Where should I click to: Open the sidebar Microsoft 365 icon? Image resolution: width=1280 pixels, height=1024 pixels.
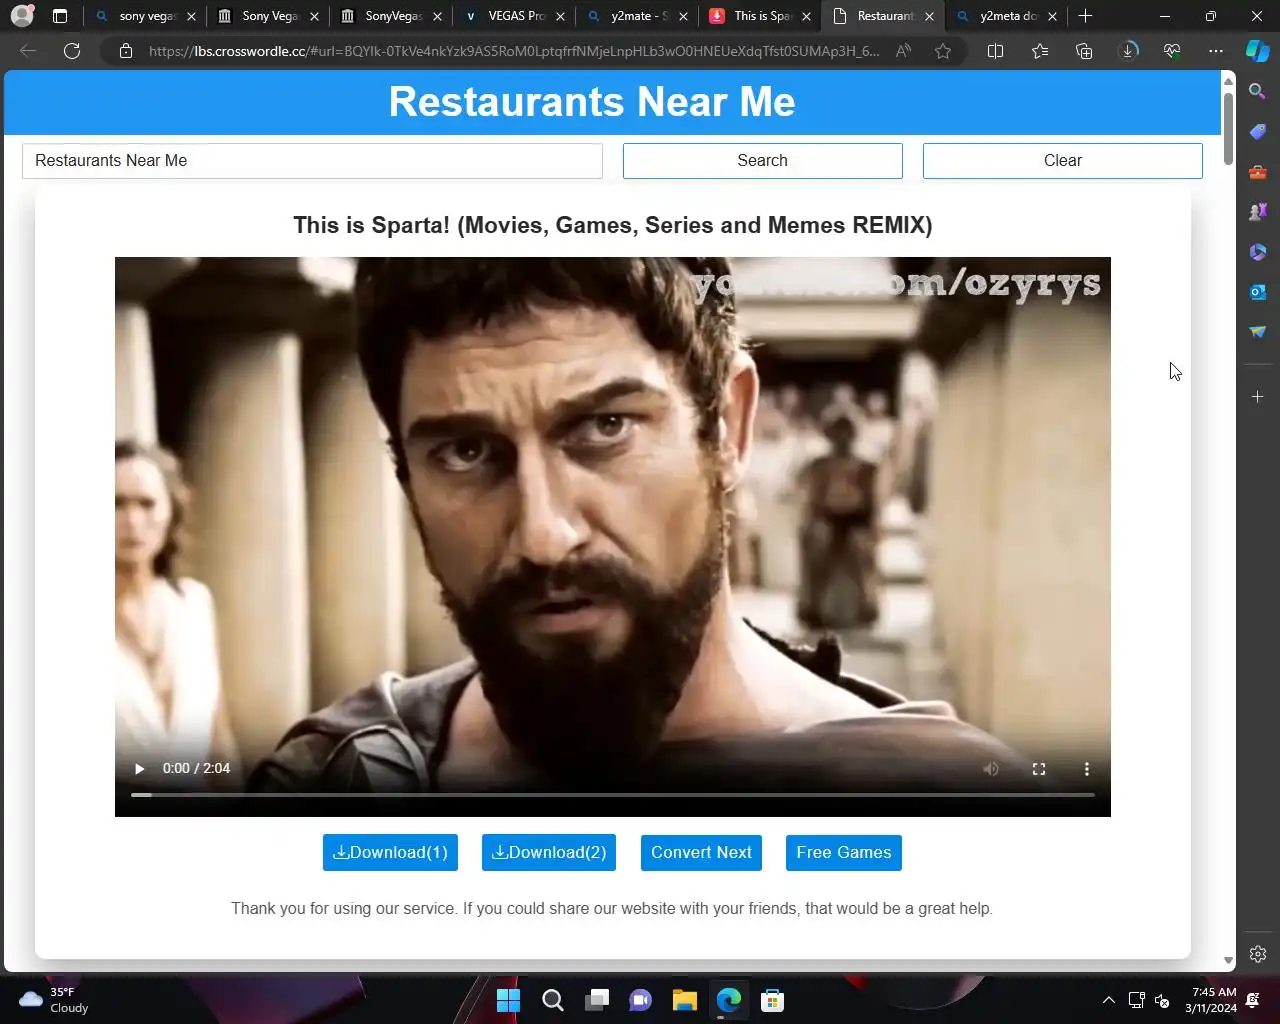1258,252
